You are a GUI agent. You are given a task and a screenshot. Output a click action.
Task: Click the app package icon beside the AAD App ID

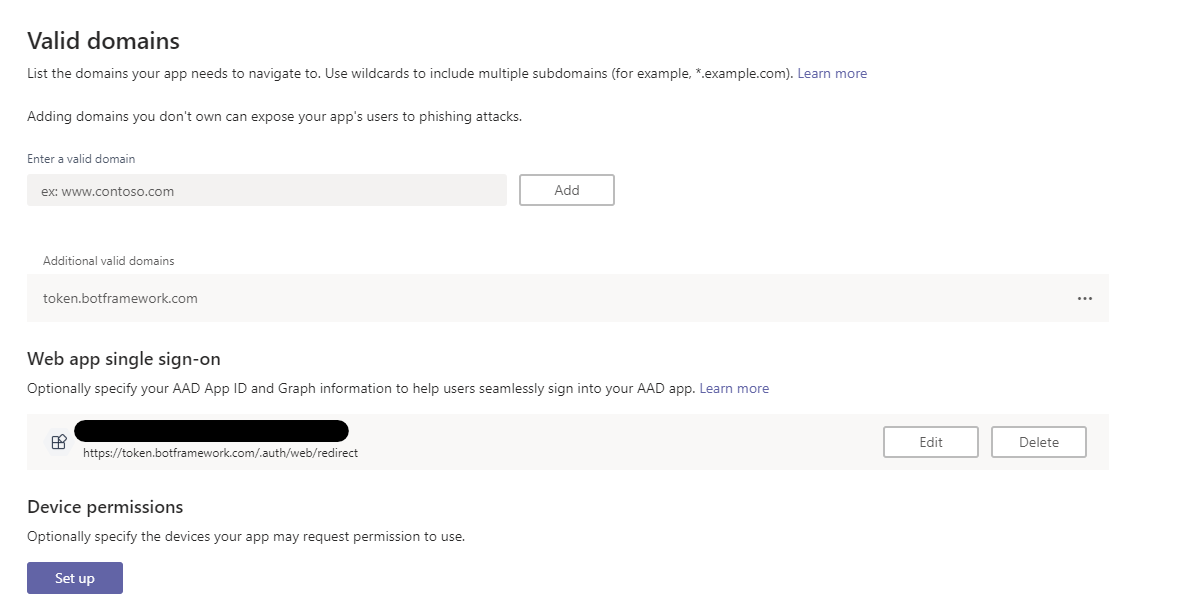click(59, 441)
